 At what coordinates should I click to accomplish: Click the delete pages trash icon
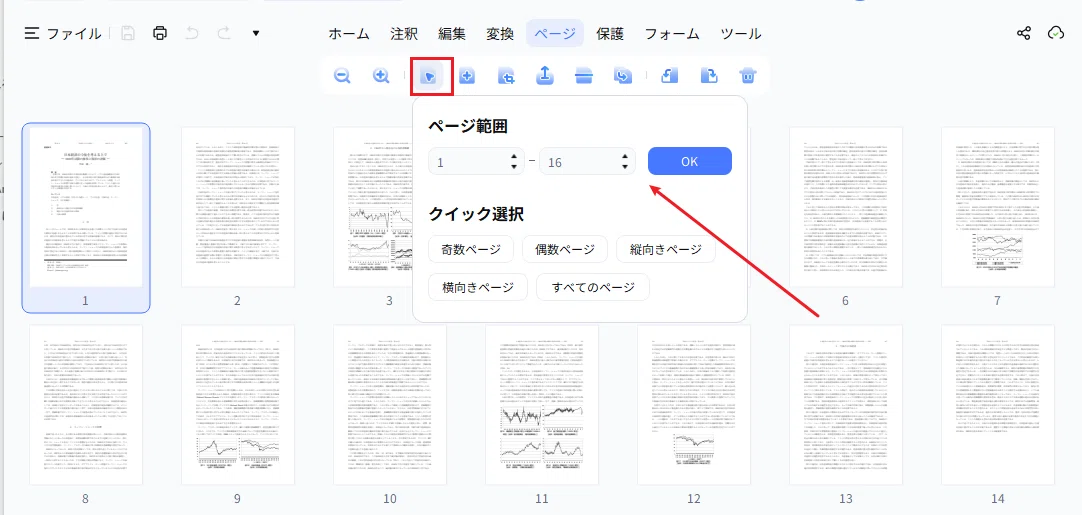[748, 76]
